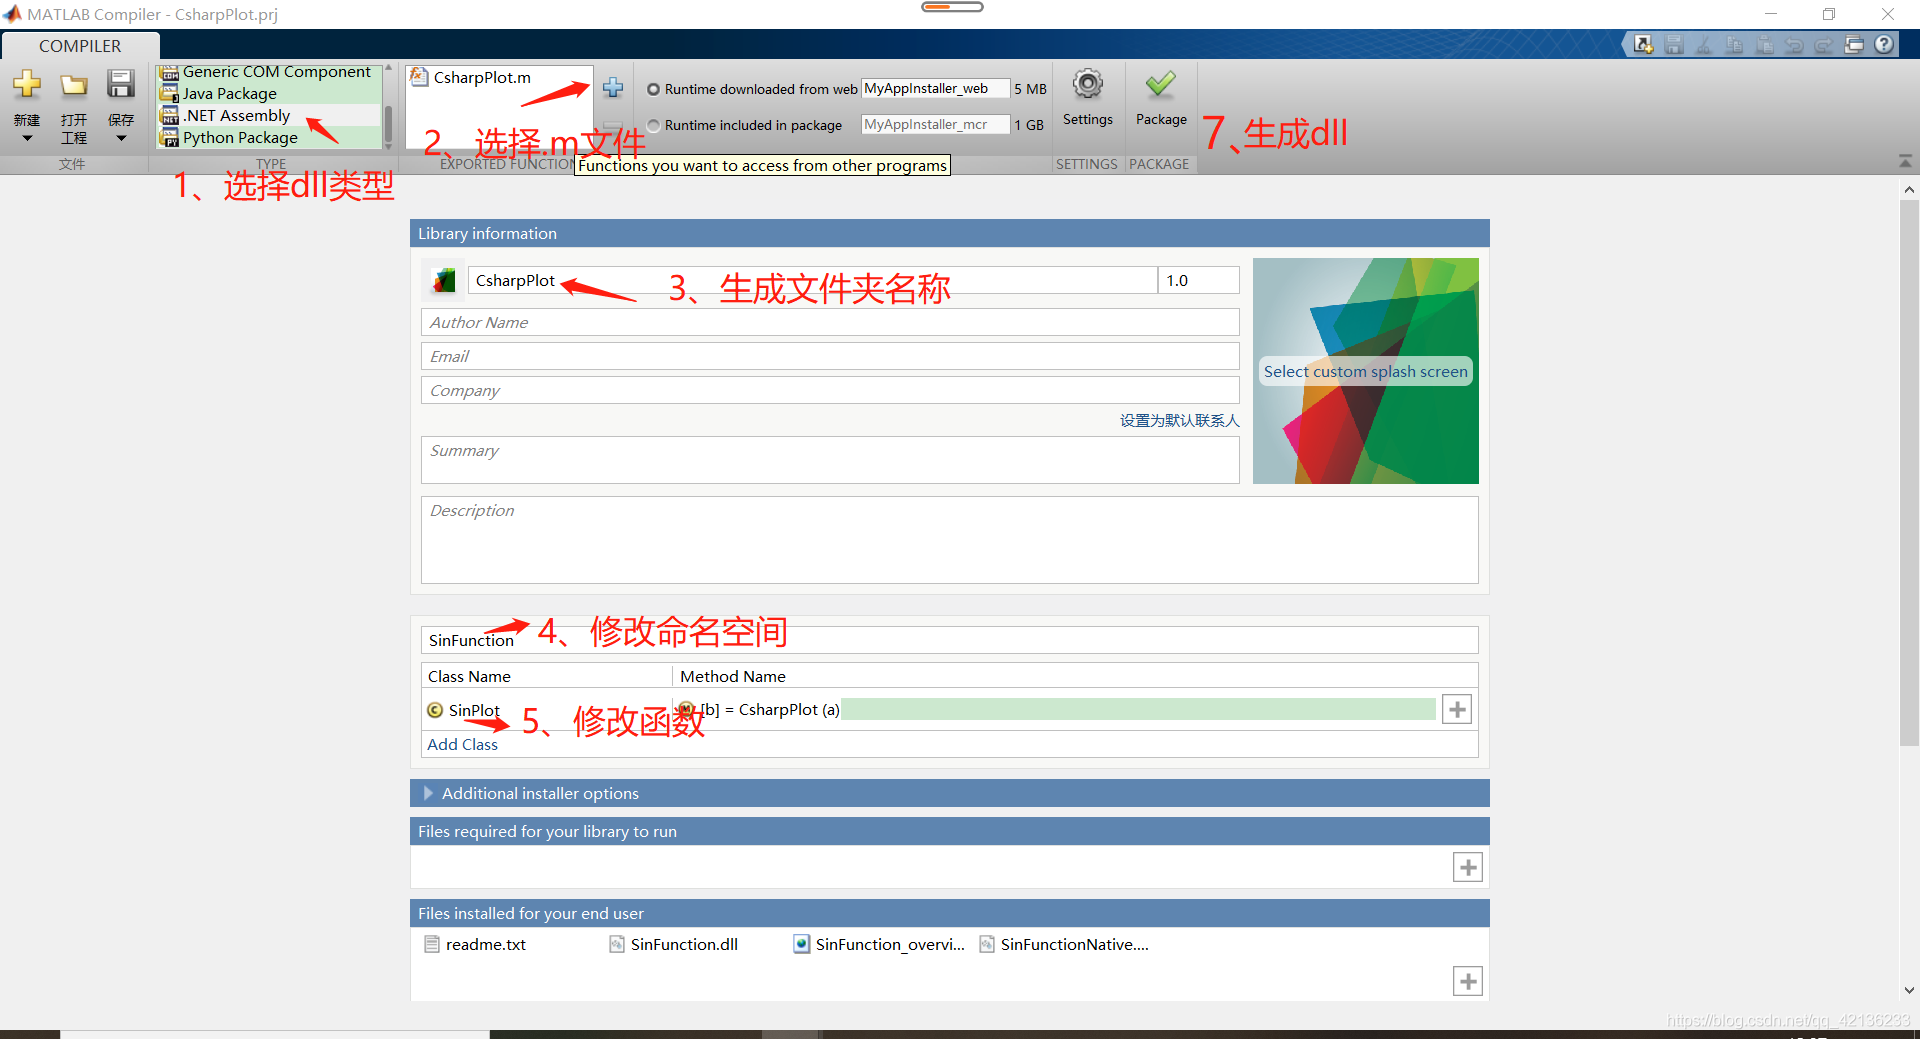Click the Author Name field
The image size is (1920, 1039).
coord(830,322)
